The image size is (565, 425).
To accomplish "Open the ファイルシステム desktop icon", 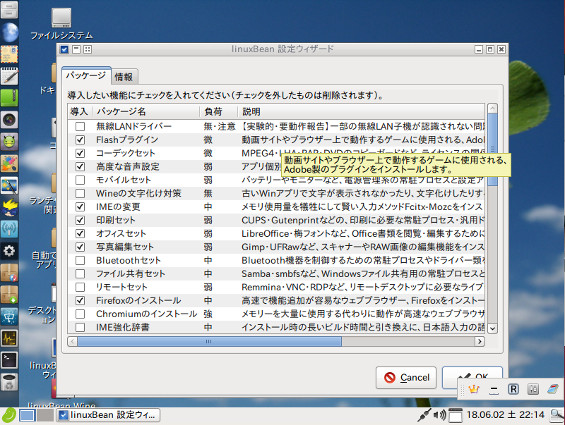I will pos(61,24).
